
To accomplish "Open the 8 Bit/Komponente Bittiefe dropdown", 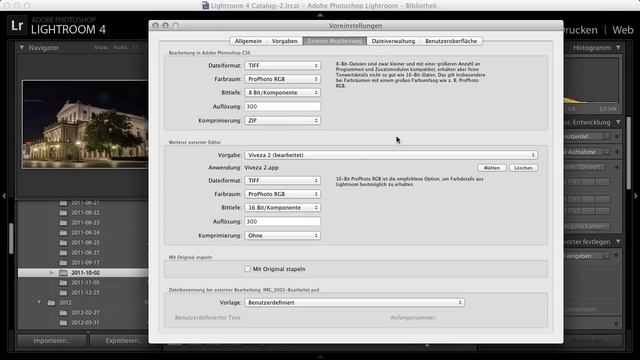I will (x=282, y=93).
